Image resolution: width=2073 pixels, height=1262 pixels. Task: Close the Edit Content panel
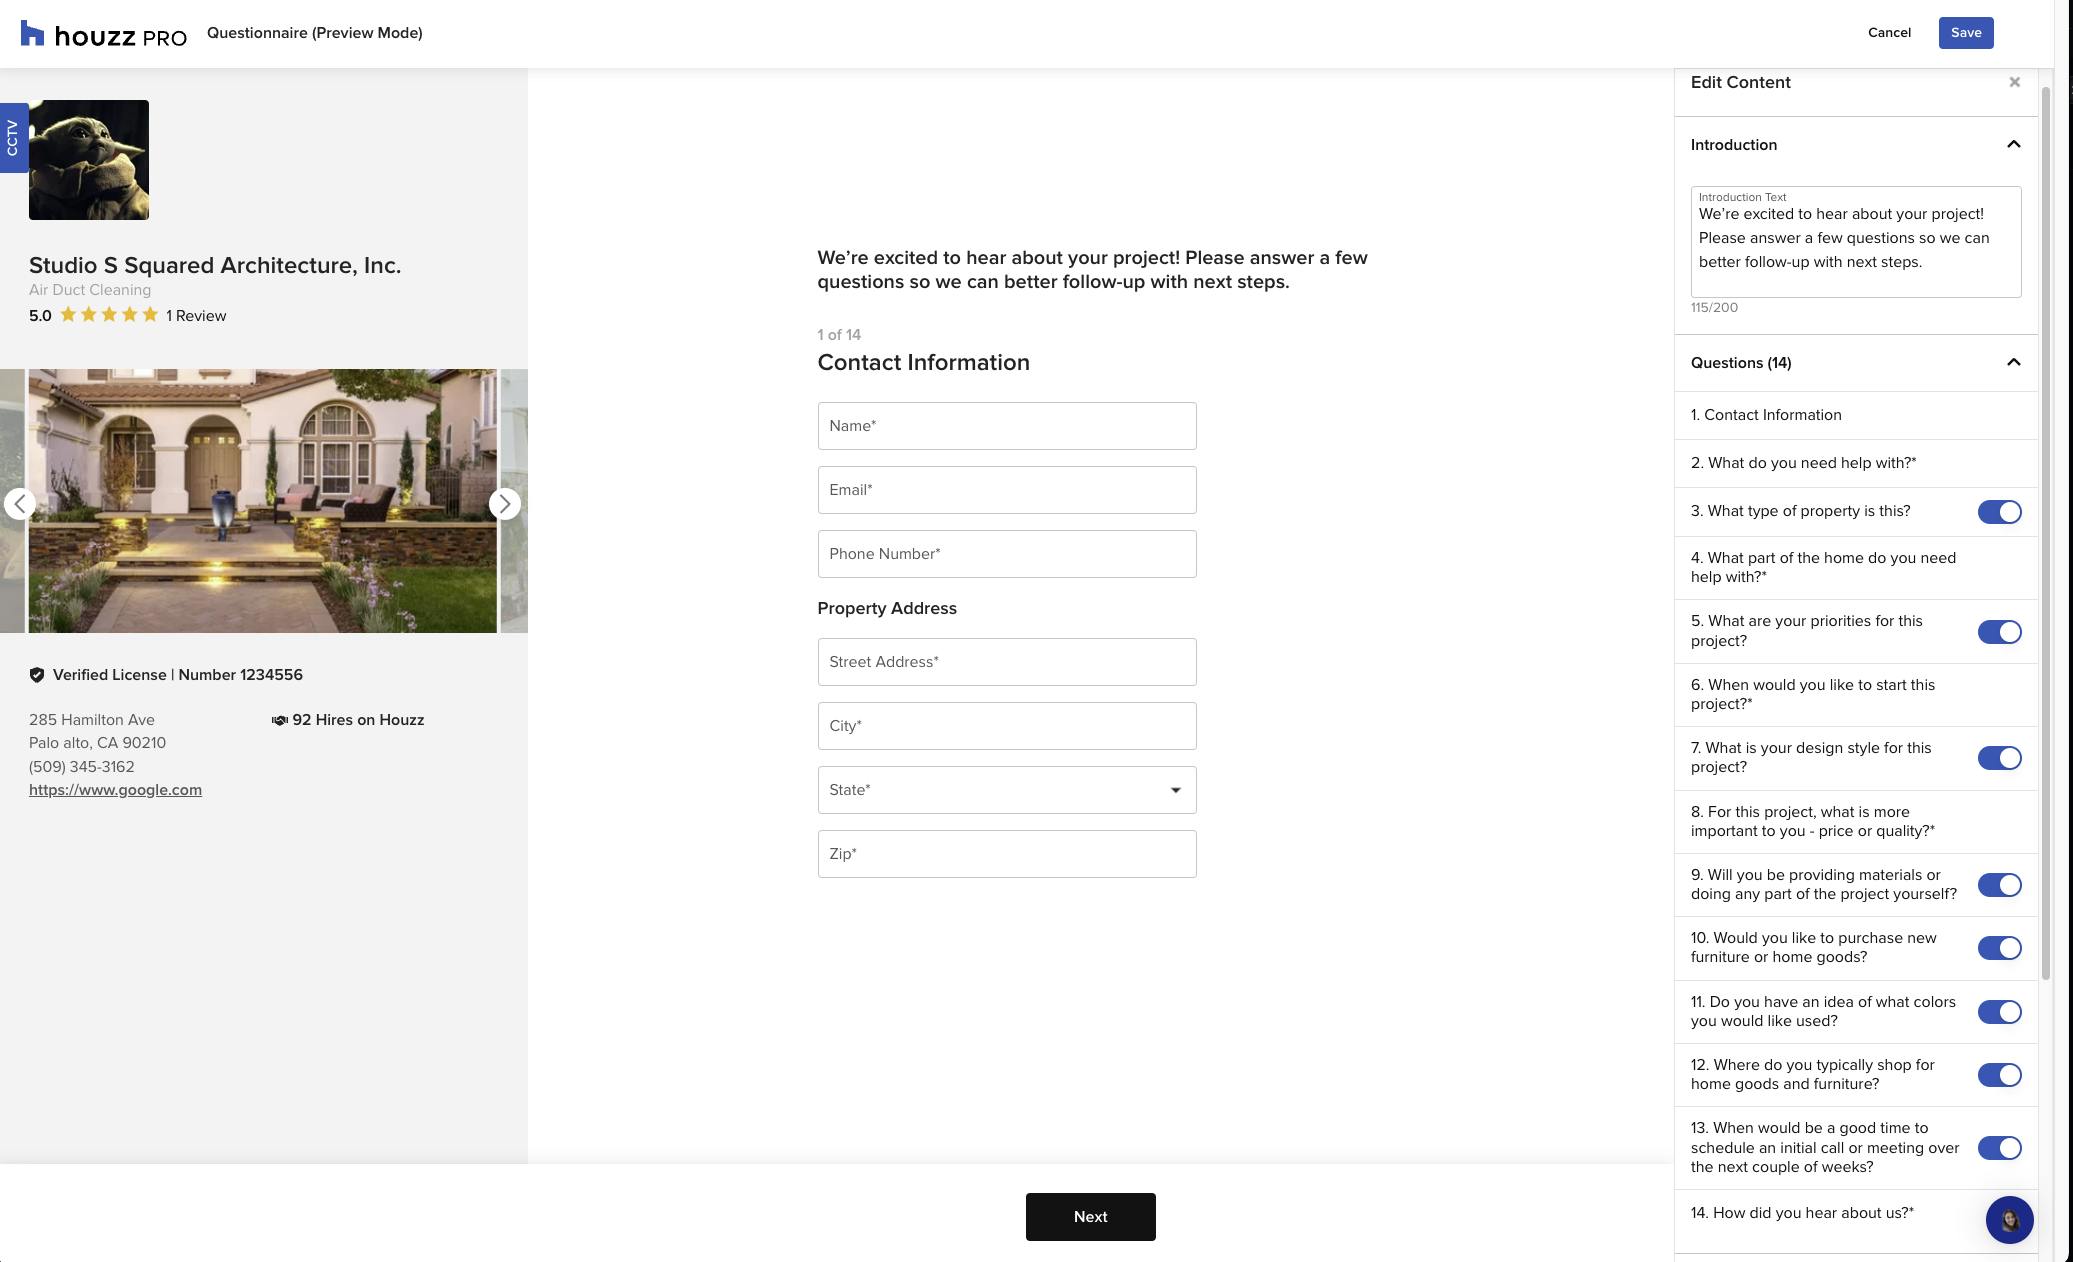click(x=2014, y=82)
